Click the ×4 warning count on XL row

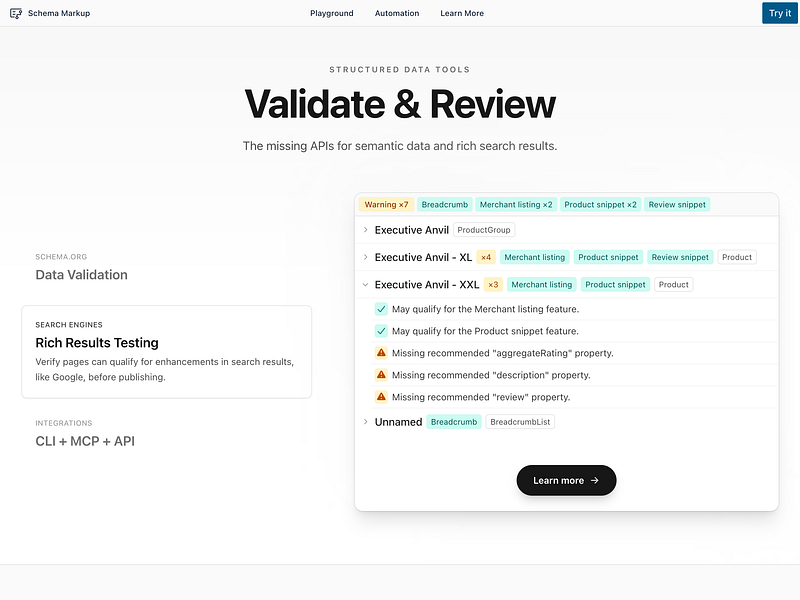coord(486,257)
